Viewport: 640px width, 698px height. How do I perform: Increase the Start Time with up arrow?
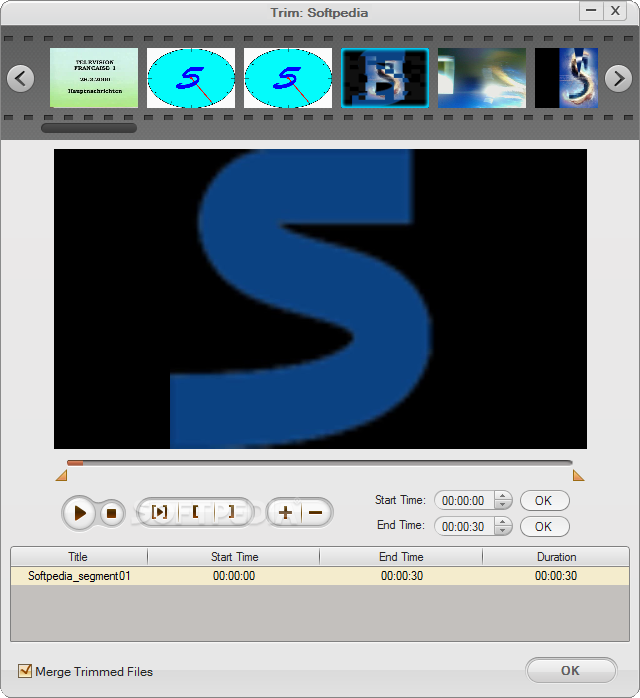502,496
